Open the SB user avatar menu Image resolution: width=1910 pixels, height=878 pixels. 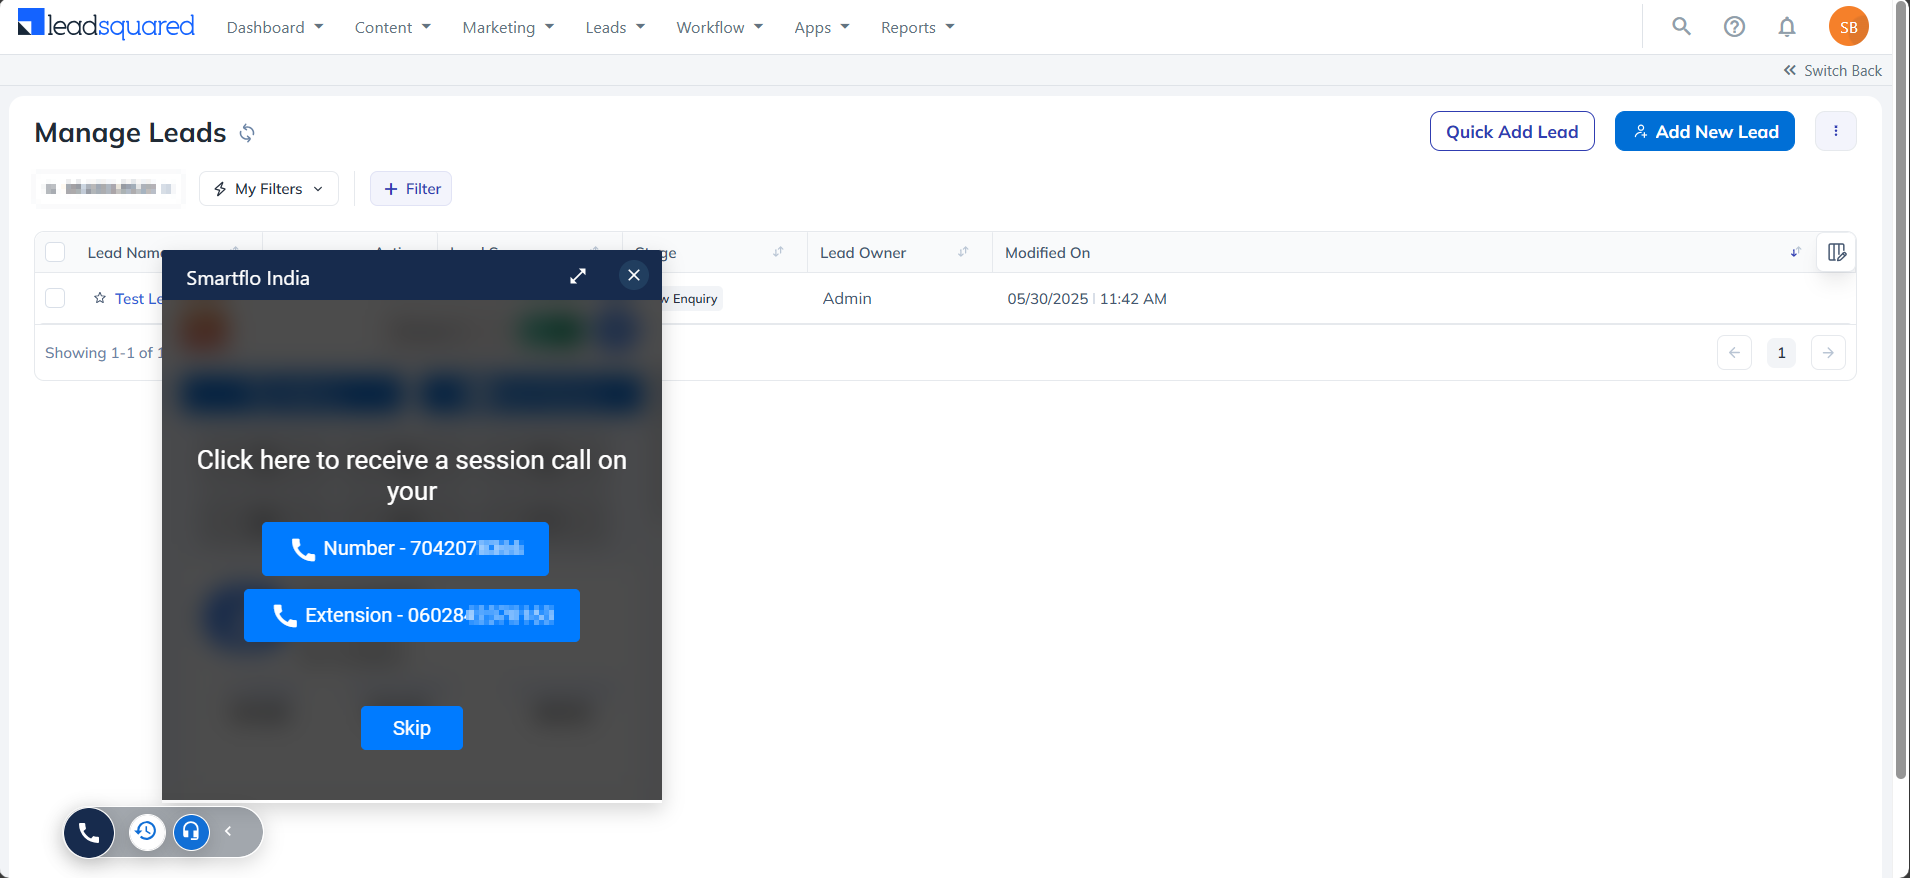click(x=1849, y=27)
